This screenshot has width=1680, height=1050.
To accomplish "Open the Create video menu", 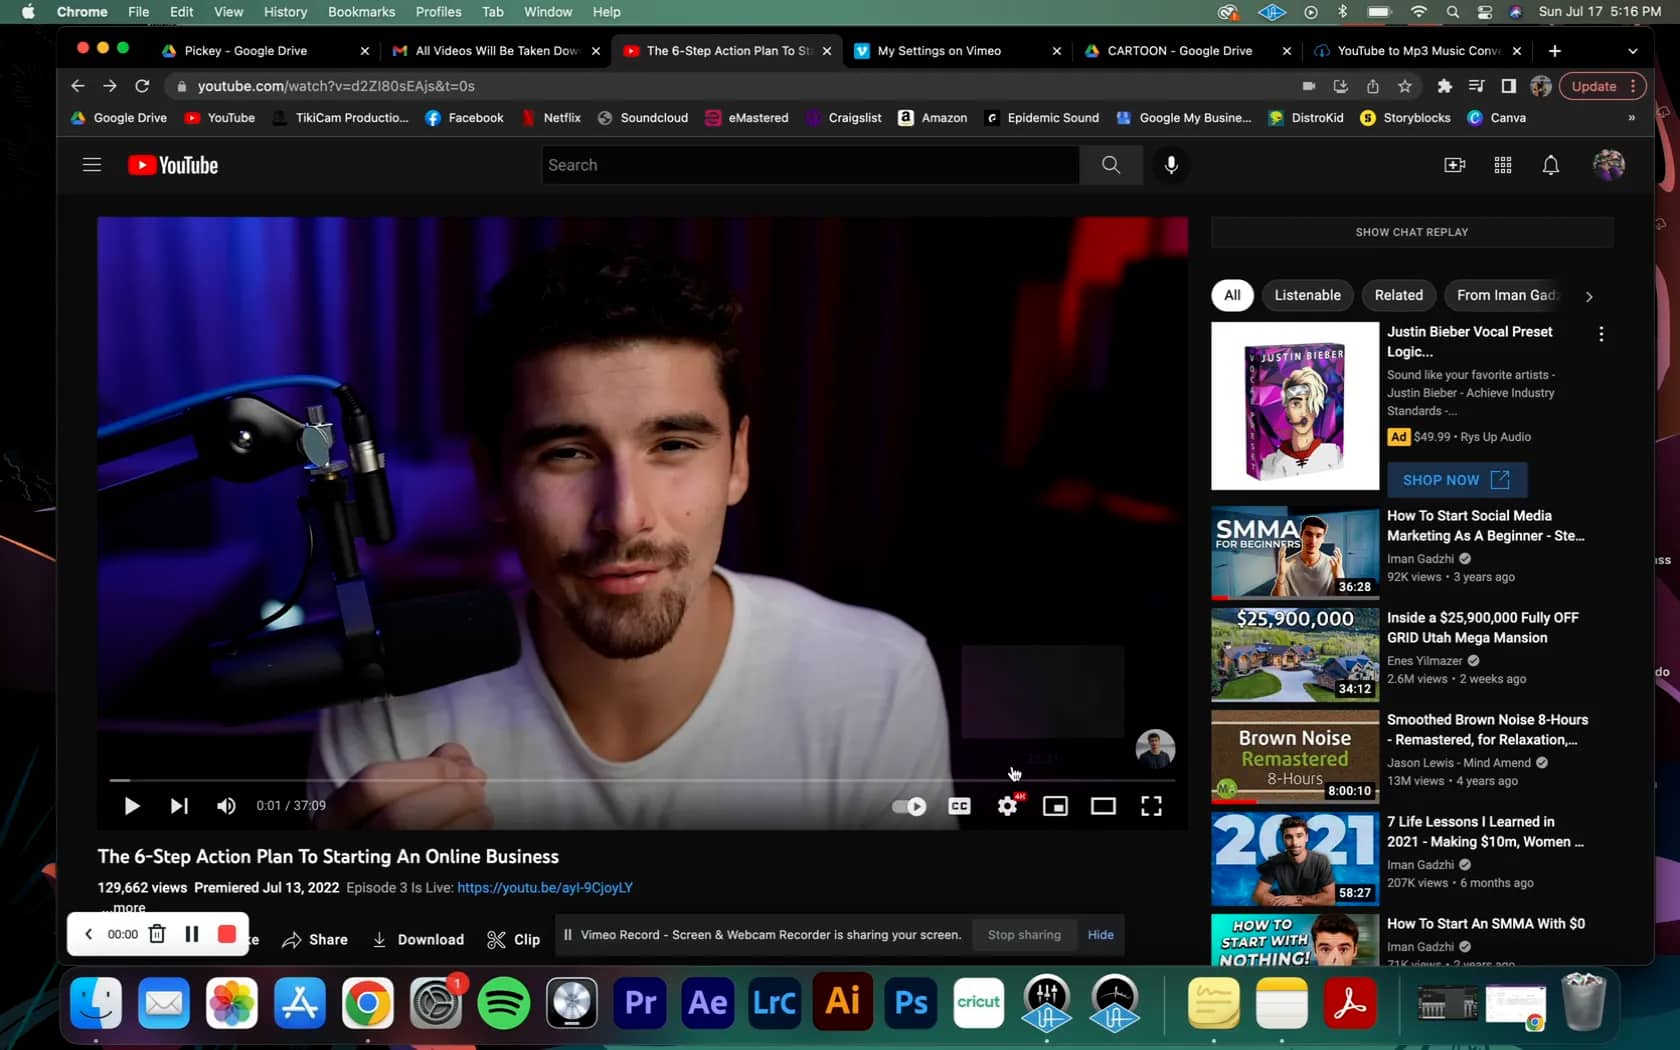I will 1455,165.
